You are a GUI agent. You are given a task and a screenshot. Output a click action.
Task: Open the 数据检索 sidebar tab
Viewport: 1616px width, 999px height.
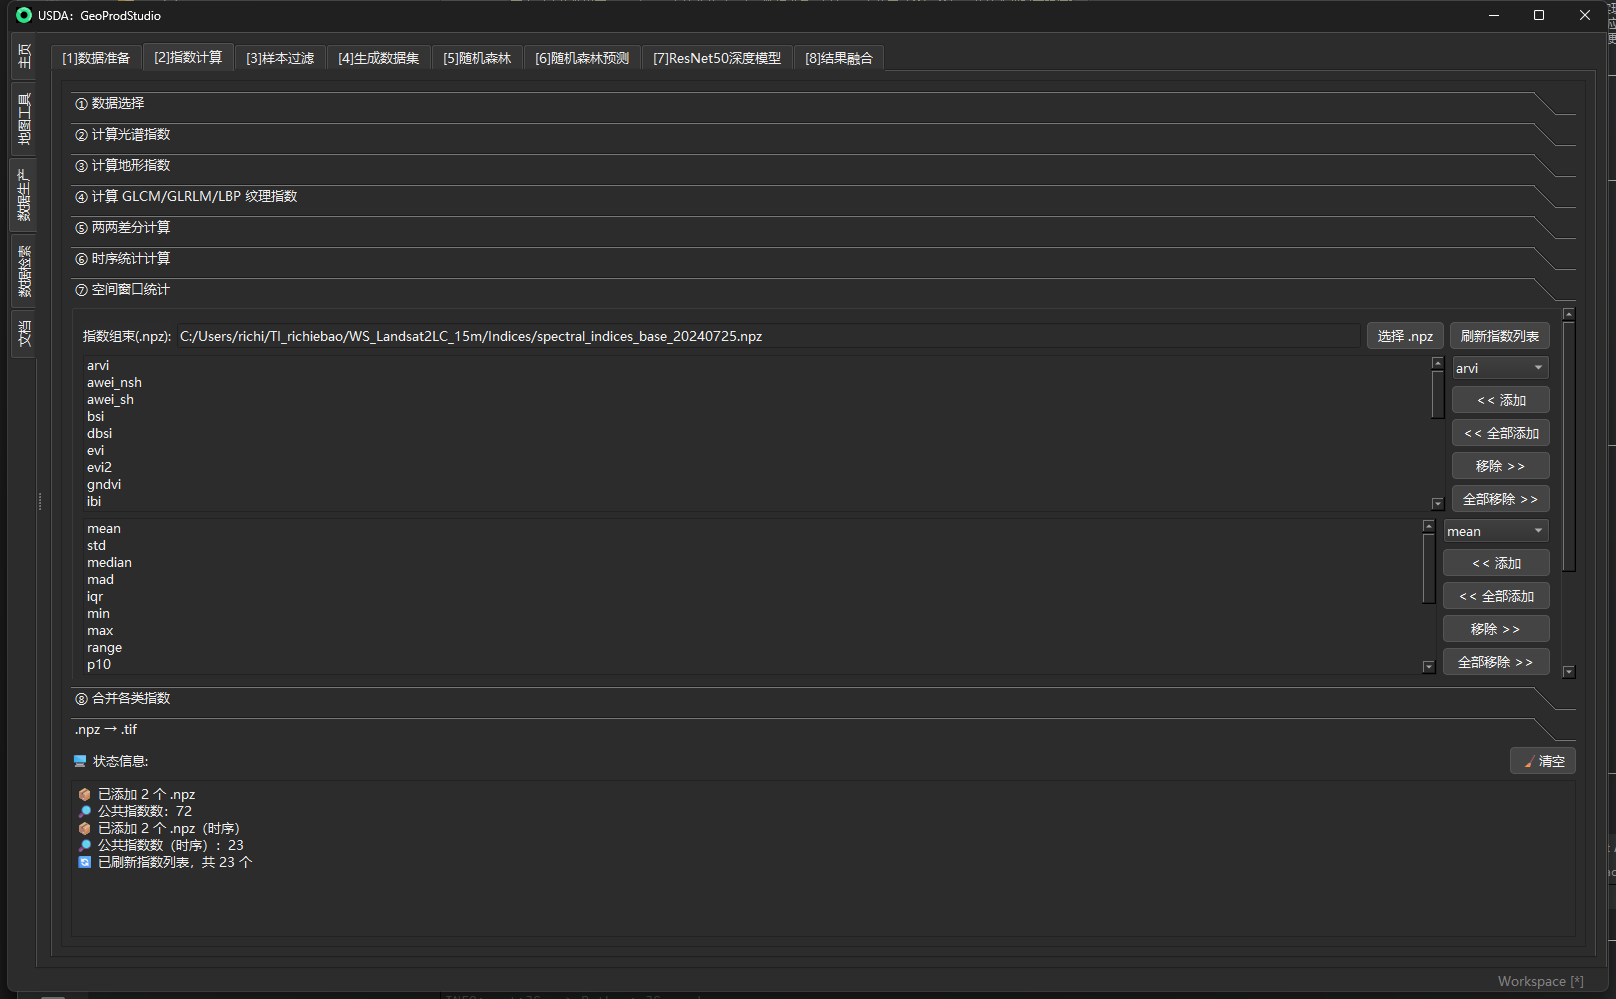24,271
